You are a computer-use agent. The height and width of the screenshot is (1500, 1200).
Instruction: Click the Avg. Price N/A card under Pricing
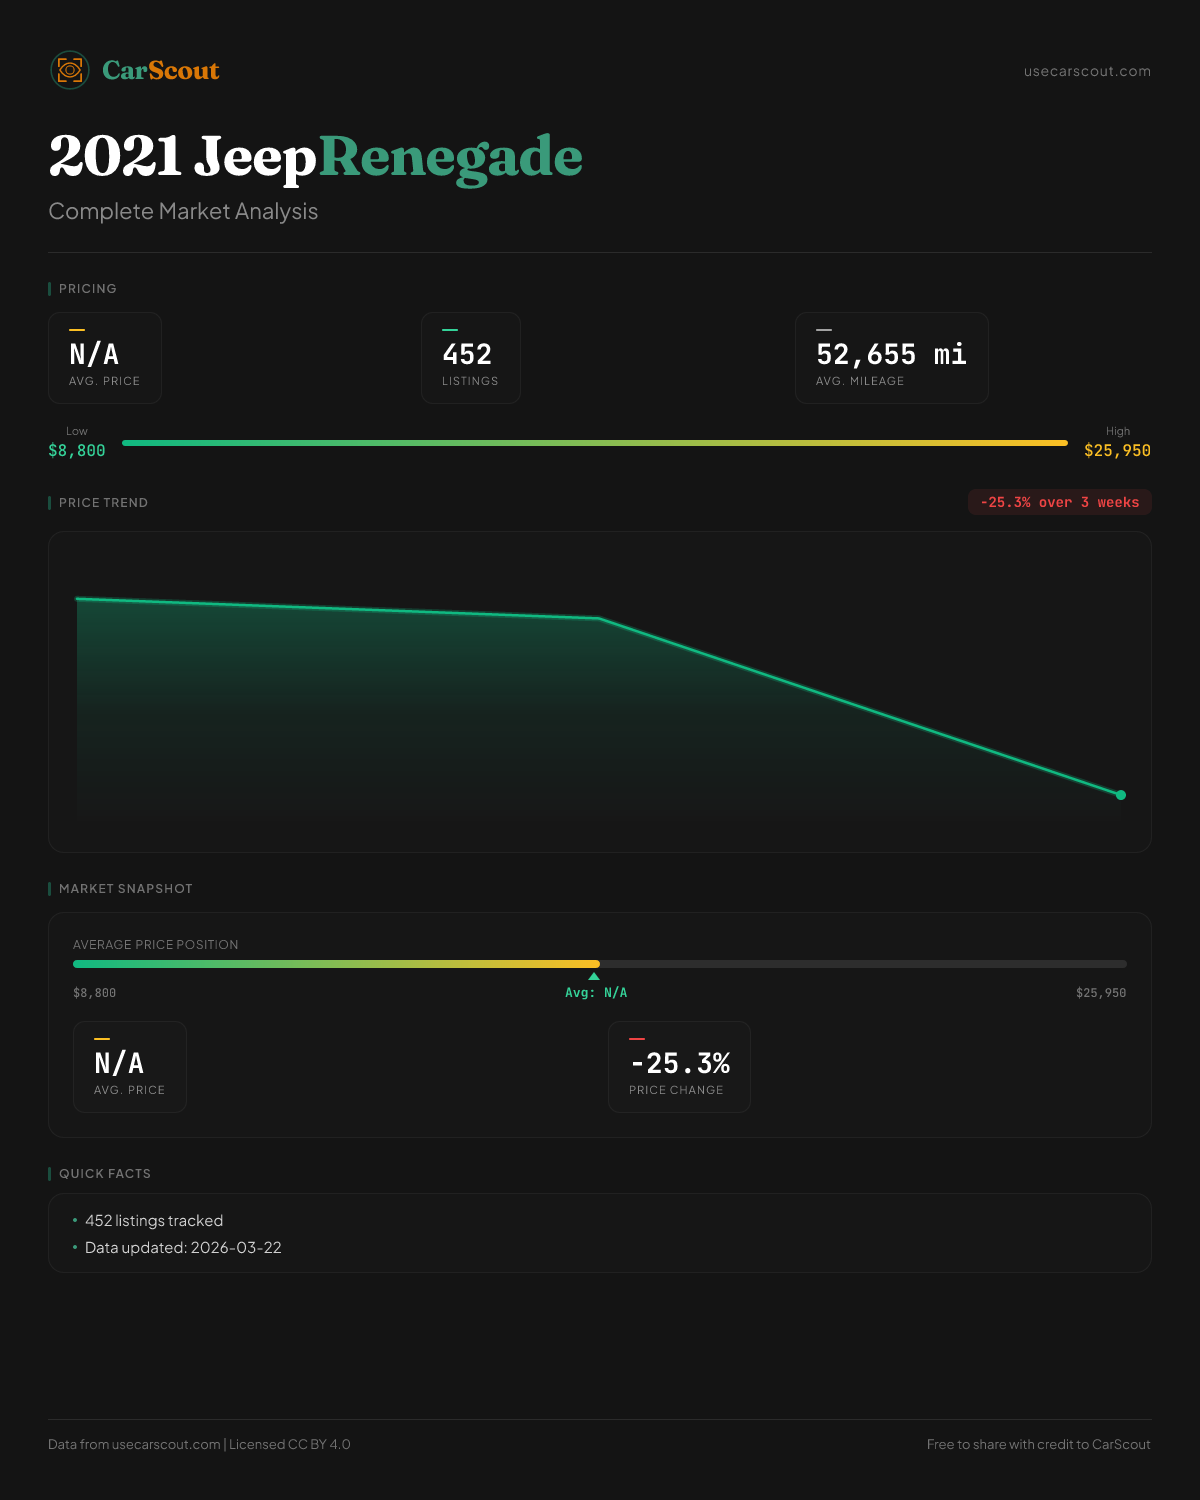[x=105, y=358]
